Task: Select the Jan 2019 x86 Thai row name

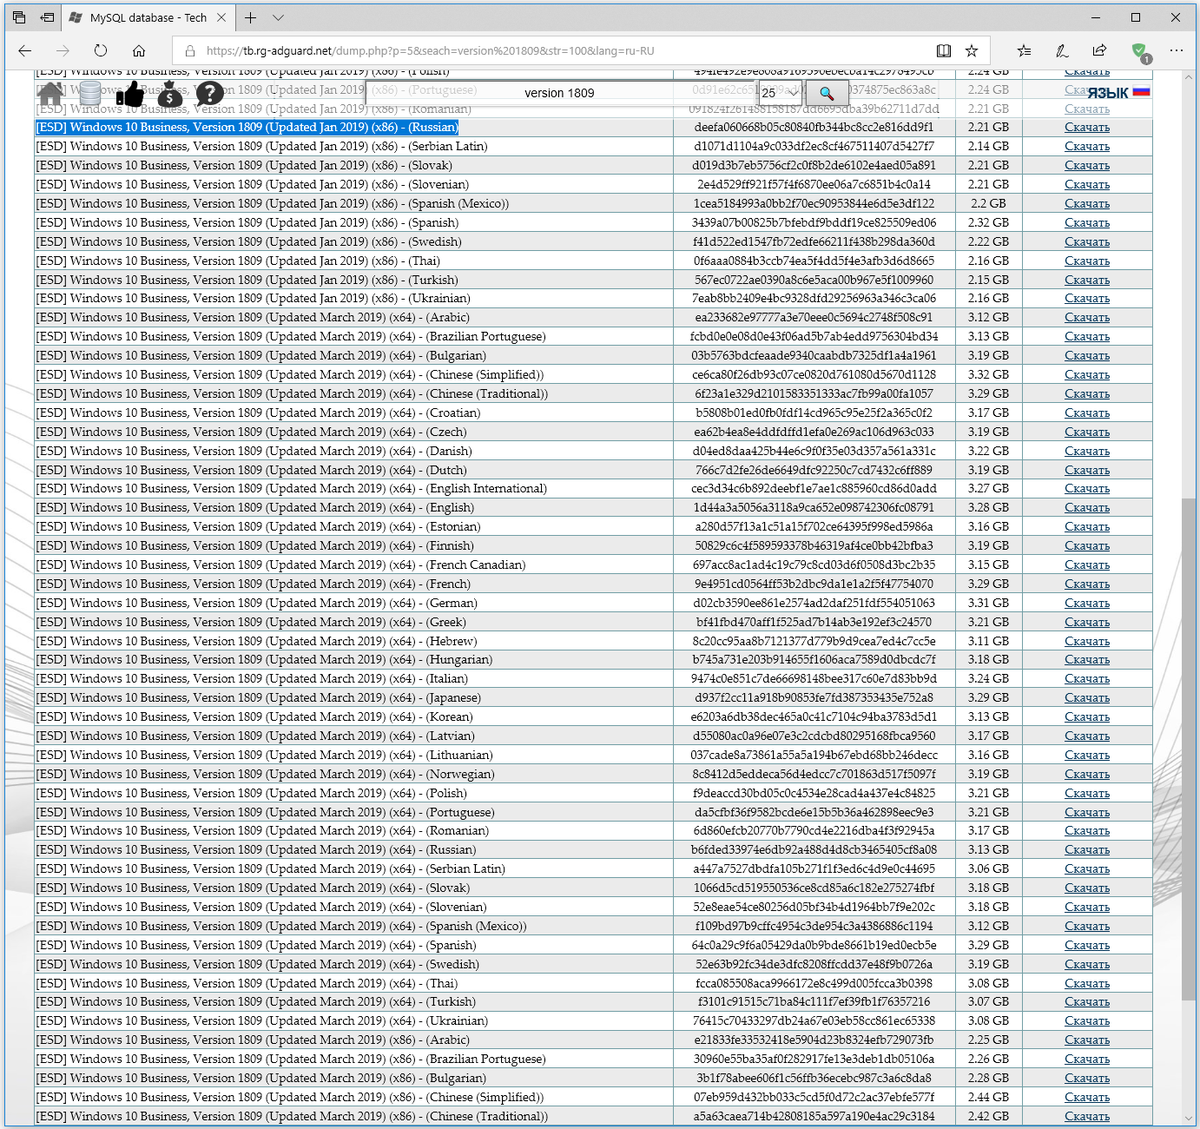Action: click(239, 260)
